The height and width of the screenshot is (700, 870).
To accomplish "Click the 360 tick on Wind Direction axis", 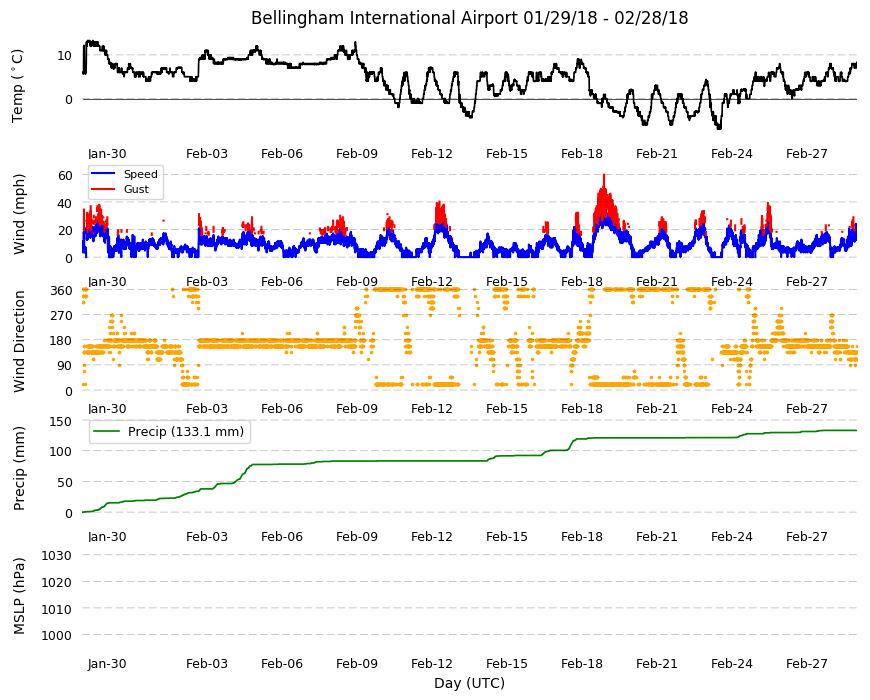I will coord(61,291).
